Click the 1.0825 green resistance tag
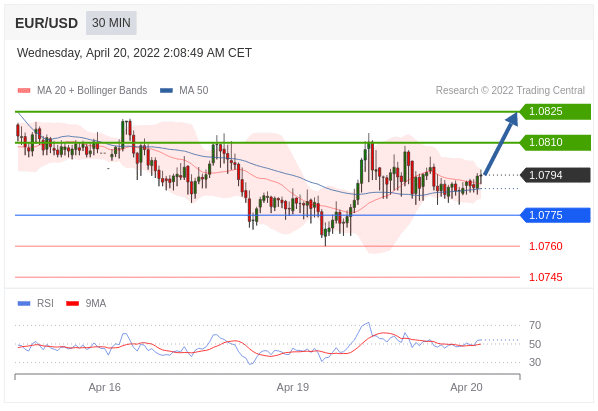598x411 pixels. point(555,111)
